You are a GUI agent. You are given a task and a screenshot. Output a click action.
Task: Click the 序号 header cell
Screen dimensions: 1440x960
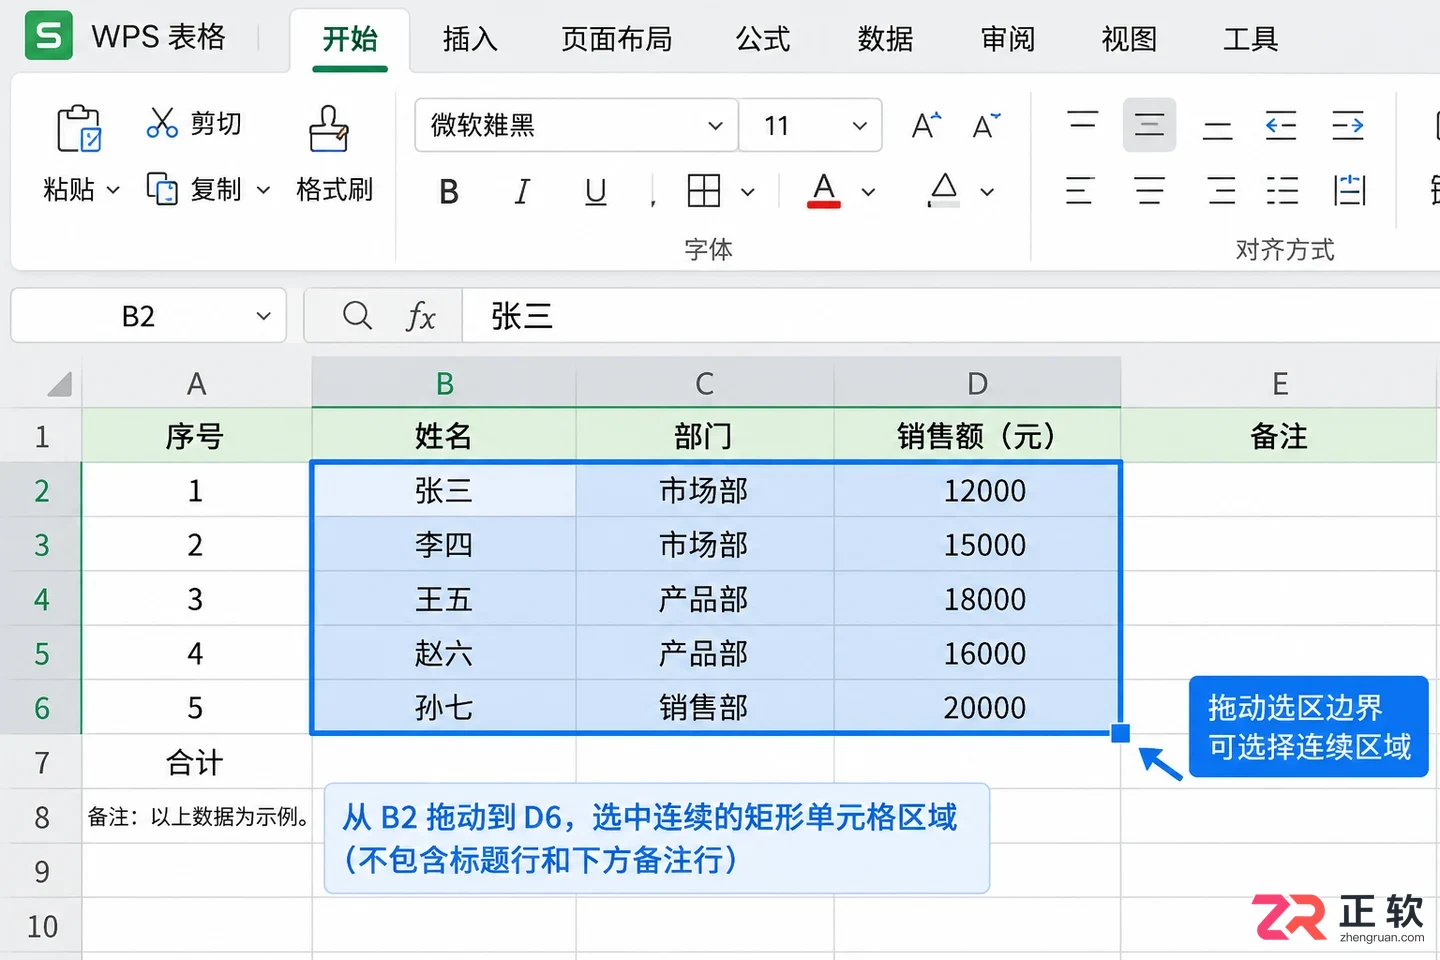click(x=196, y=436)
